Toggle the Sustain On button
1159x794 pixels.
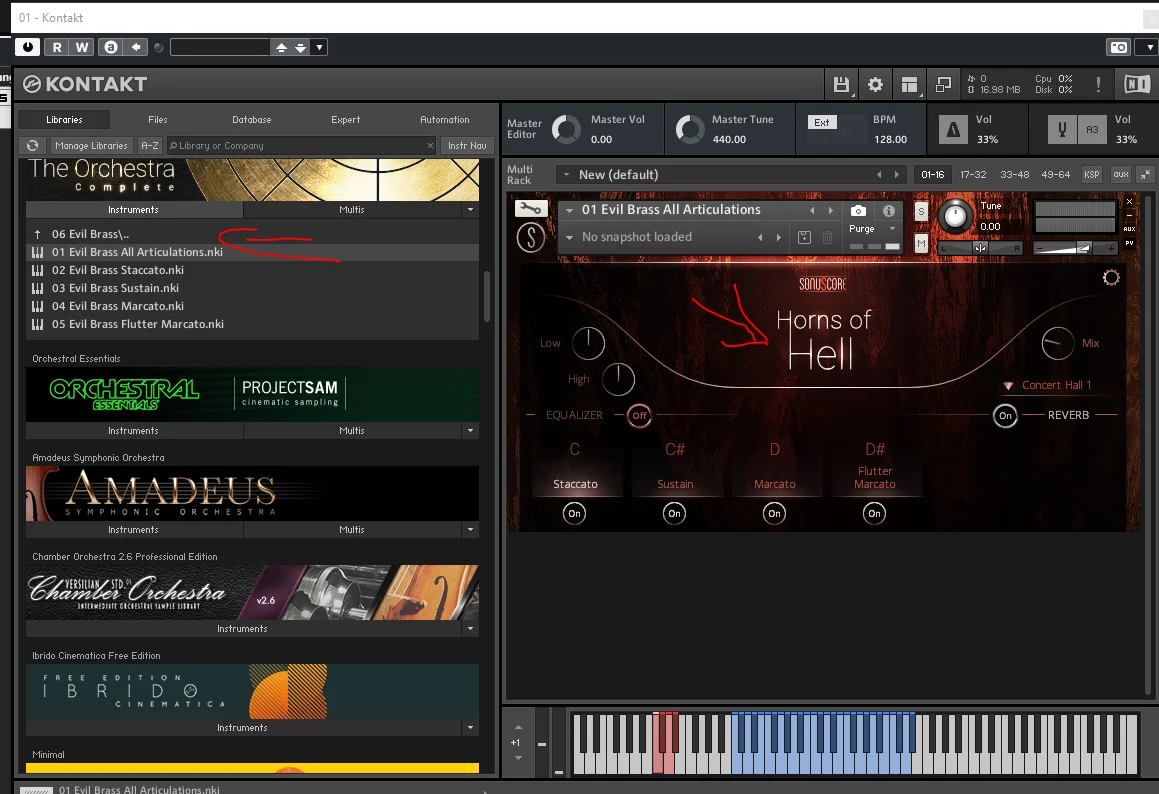674,514
